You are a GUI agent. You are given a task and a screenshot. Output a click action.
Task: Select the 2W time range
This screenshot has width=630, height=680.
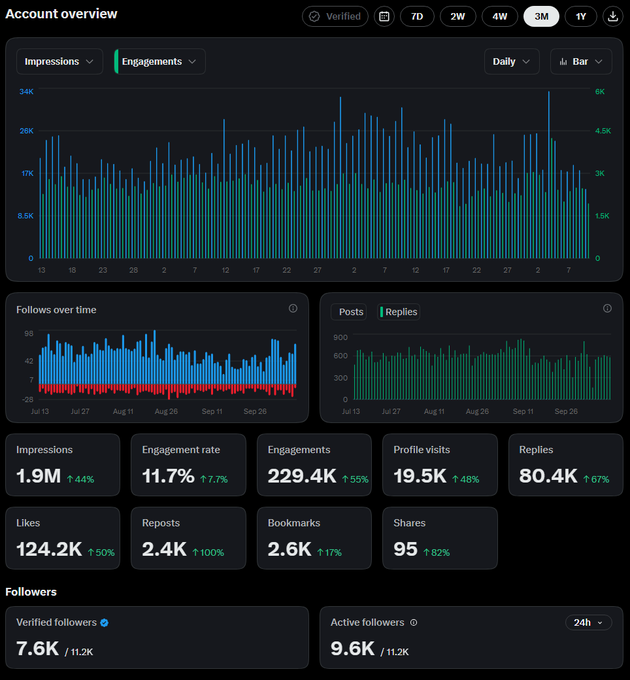tap(457, 16)
